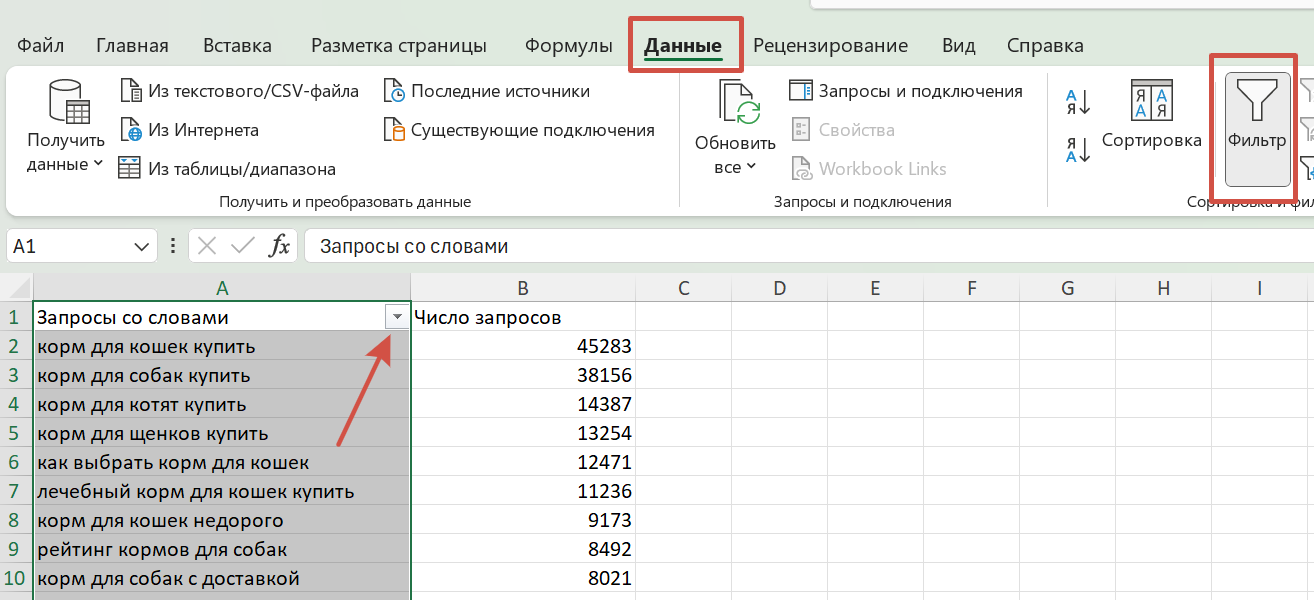Click cell 'Число запросов'
Viewport: 1314px width, 600px height.
523,317
